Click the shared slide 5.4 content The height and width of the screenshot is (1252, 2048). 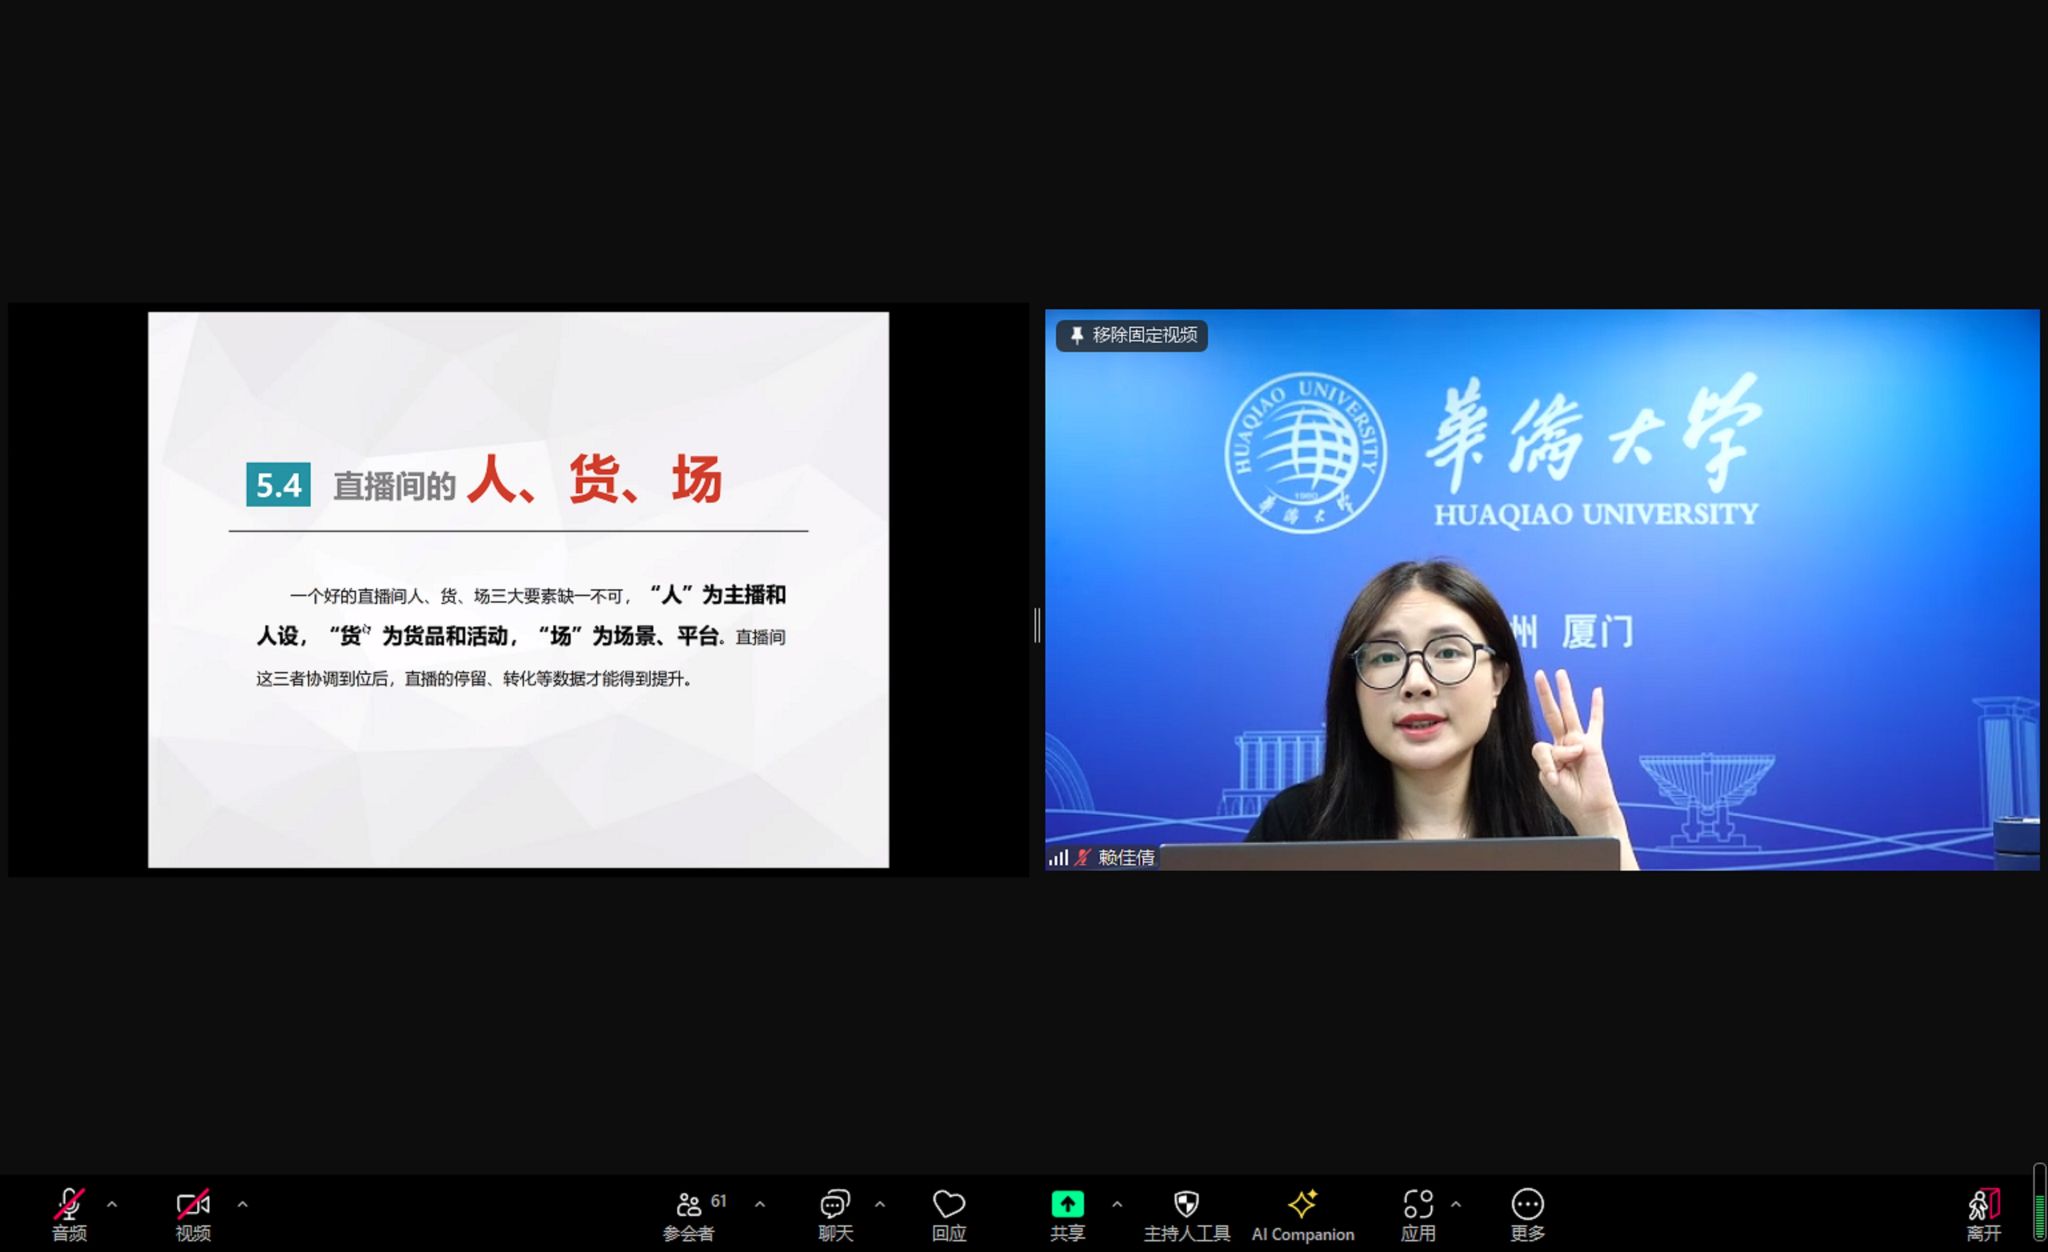point(518,589)
